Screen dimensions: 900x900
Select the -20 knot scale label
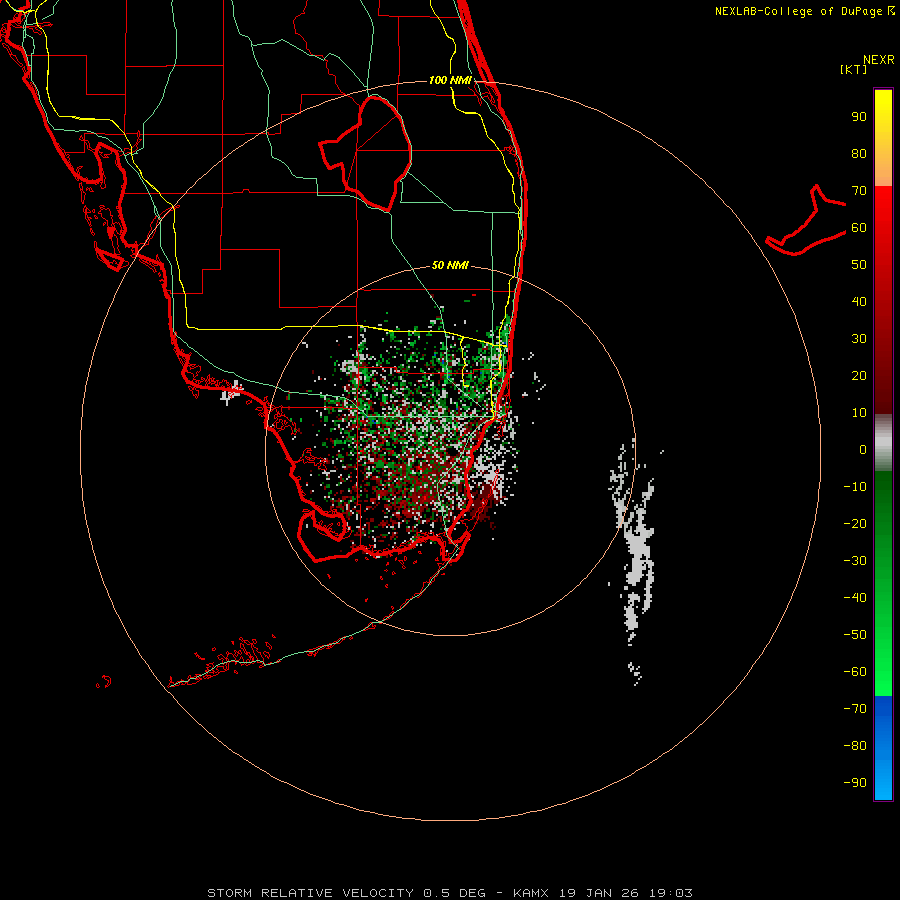pyautogui.click(x=855, y=524)
